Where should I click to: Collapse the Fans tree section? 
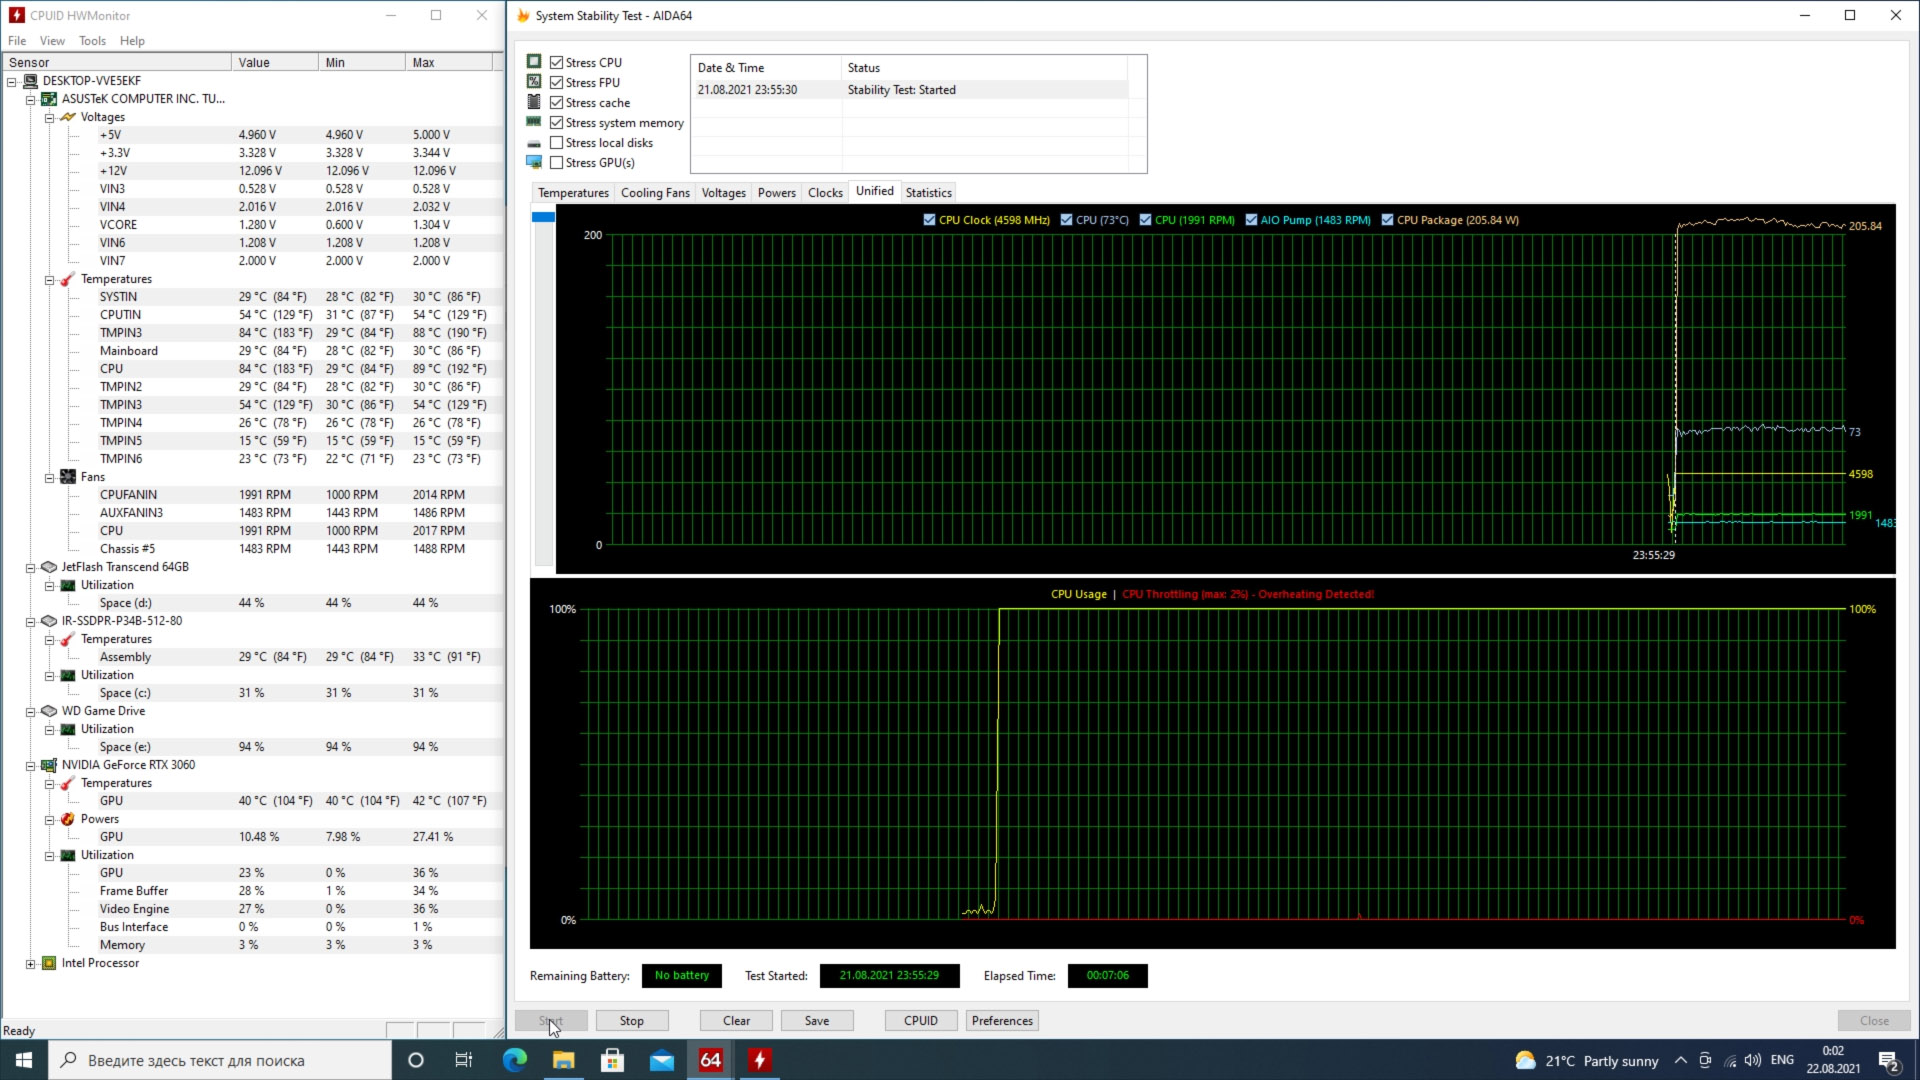49,478
